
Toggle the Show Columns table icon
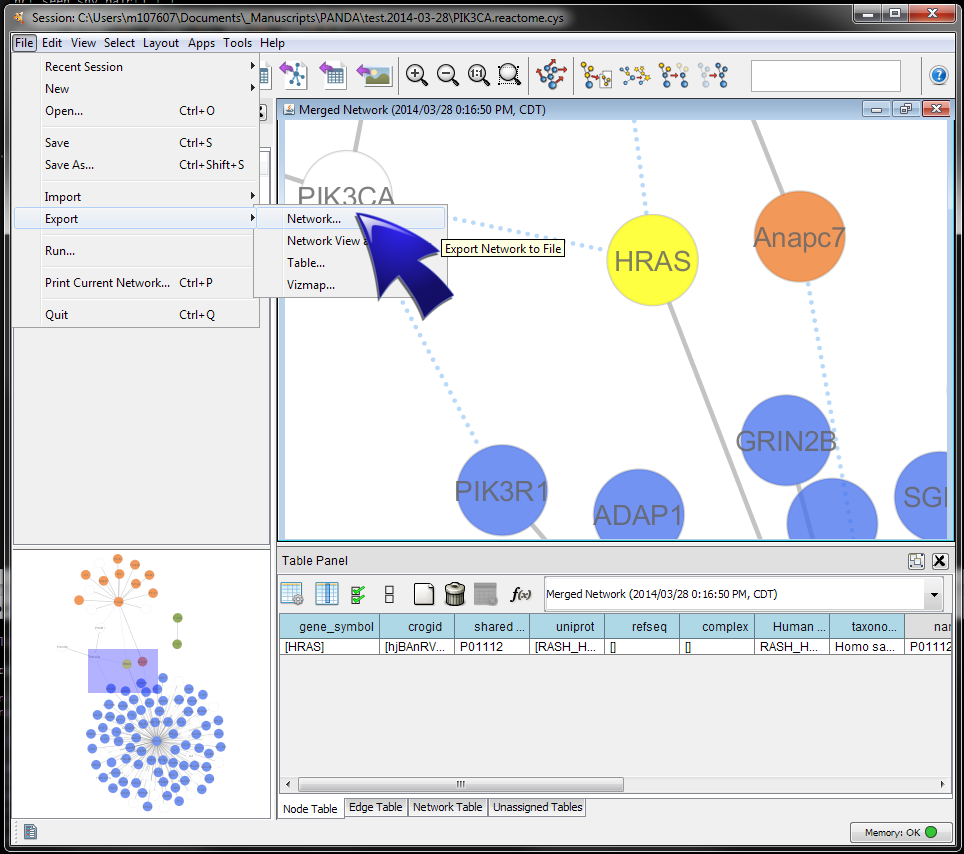click(x=327, y=594)
